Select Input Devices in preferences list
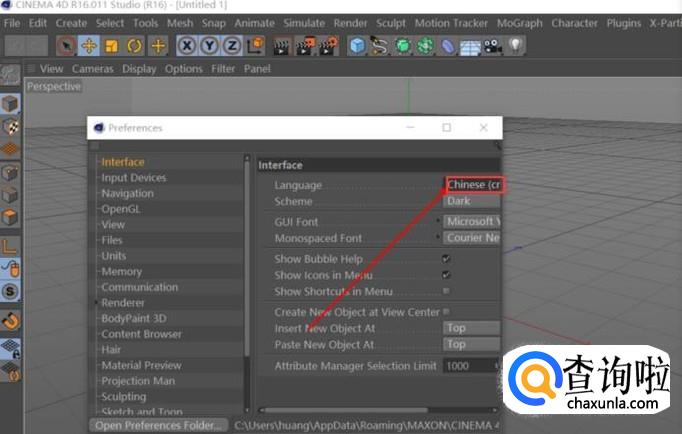This screenshot has height=434, width=682. (x=134, y=178)
